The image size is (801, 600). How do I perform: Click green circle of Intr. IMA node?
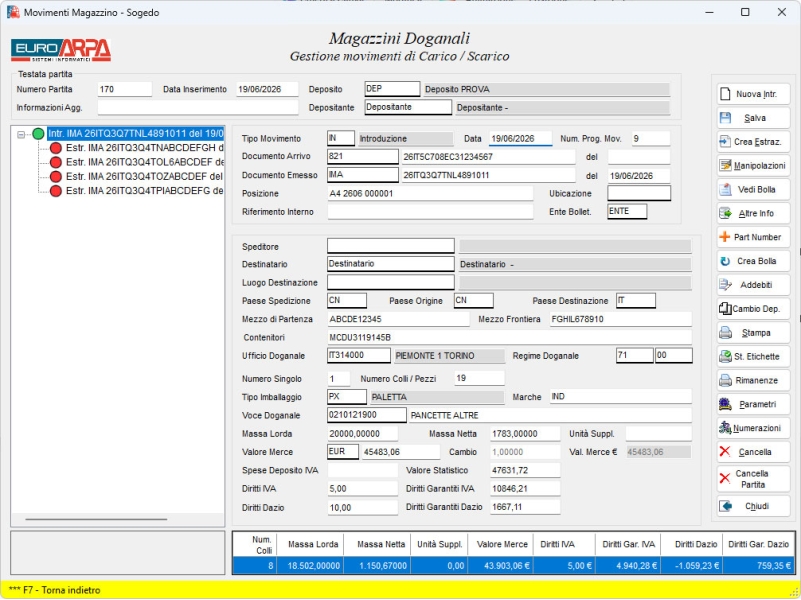(x=38, y=134)
